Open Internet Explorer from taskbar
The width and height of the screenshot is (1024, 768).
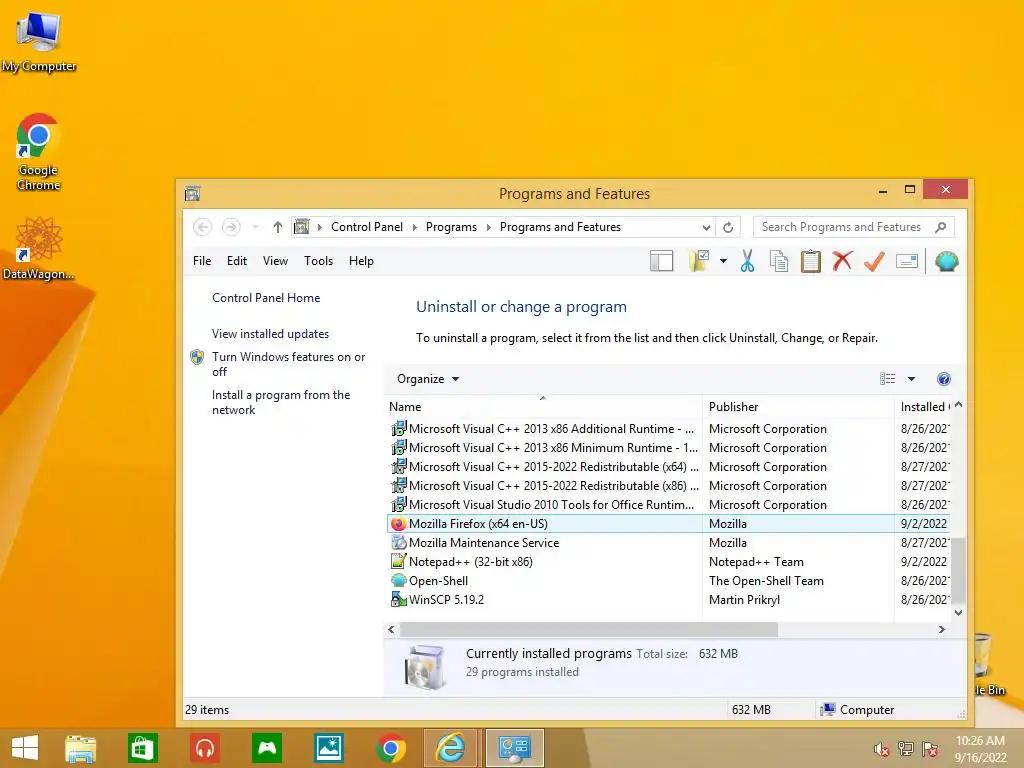451,748
